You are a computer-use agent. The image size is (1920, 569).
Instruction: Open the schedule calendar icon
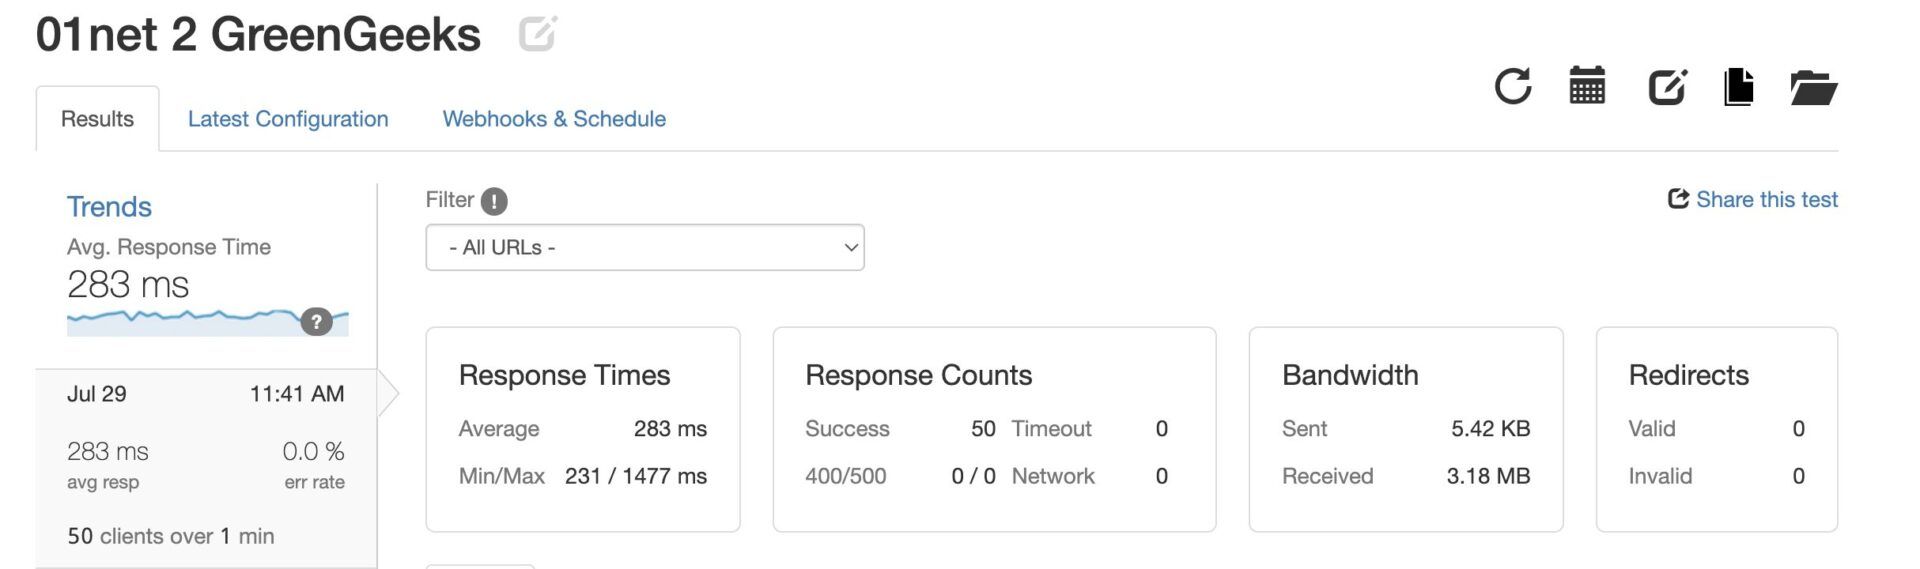[1587, 85]
